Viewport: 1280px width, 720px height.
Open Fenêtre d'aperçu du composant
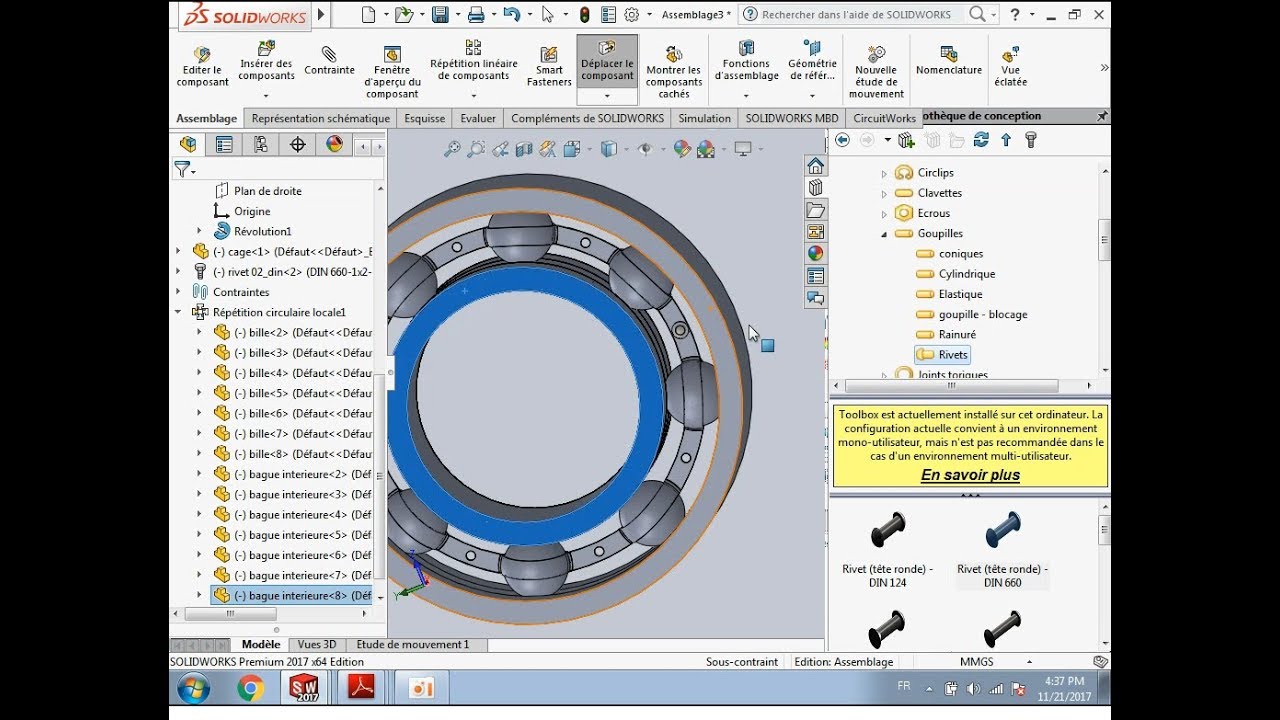click(x=392, y=72)
